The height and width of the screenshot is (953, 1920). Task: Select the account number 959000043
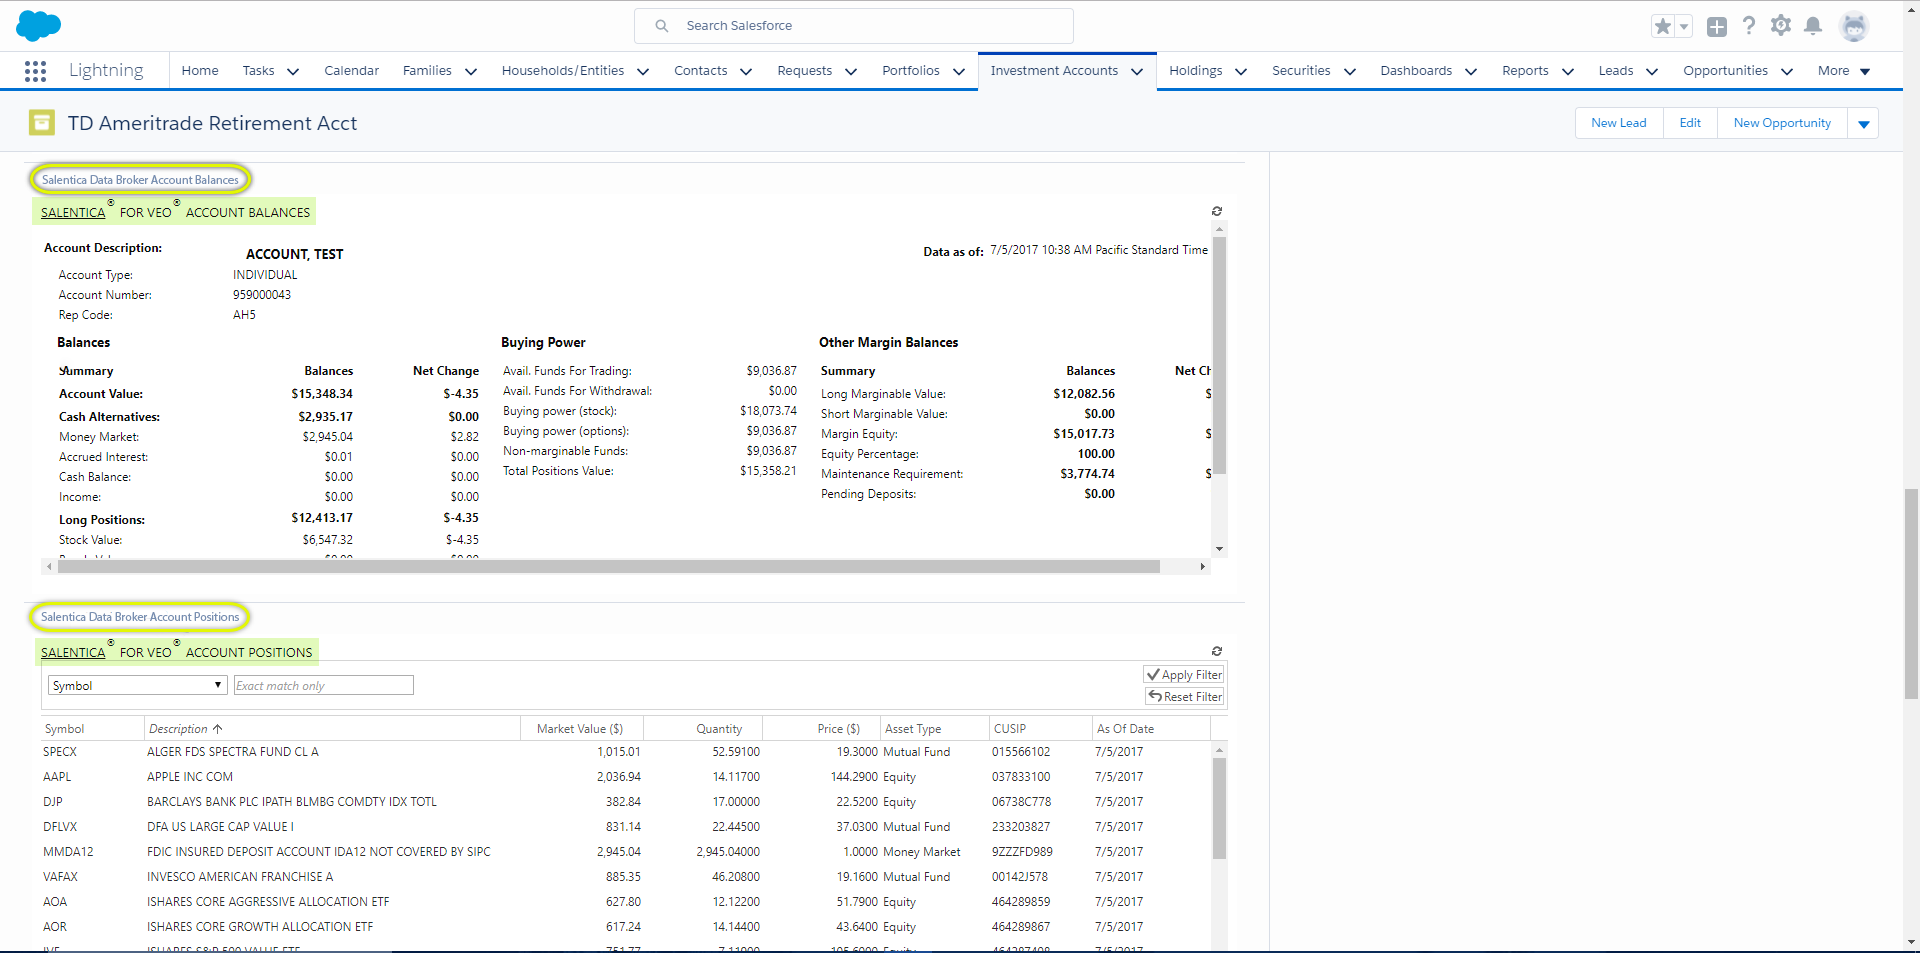tap(262, 294)
